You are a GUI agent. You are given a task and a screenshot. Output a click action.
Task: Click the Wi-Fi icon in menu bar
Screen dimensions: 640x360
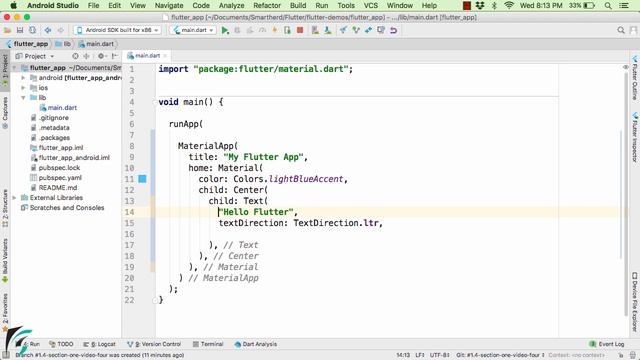509,6
